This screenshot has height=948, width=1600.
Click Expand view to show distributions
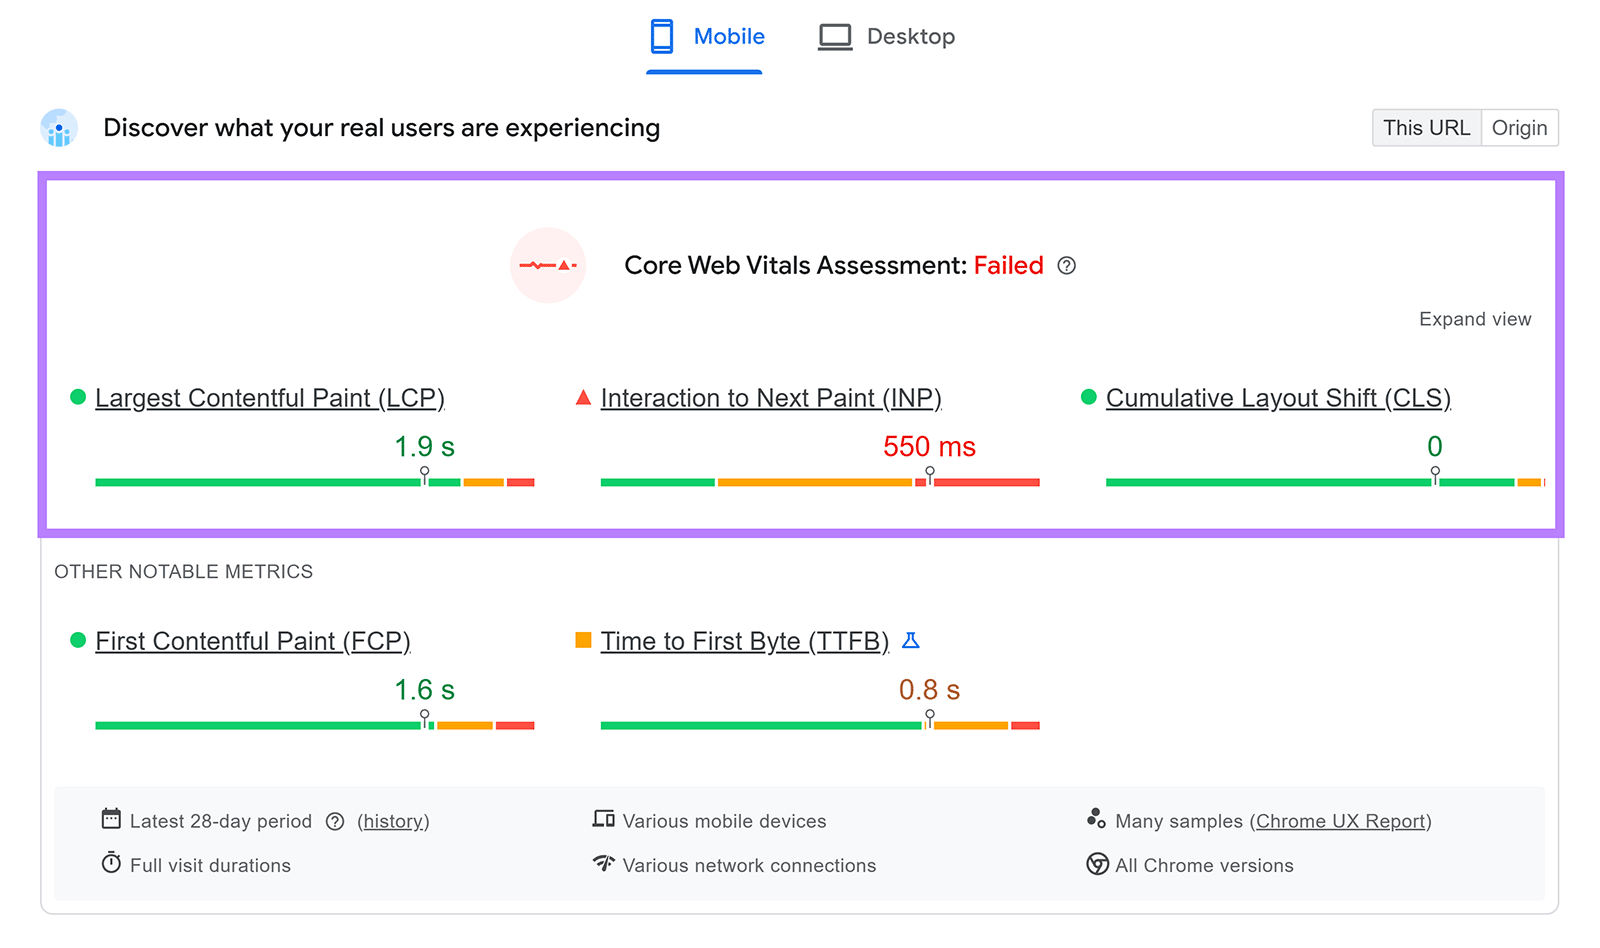tap(1474, 318)
